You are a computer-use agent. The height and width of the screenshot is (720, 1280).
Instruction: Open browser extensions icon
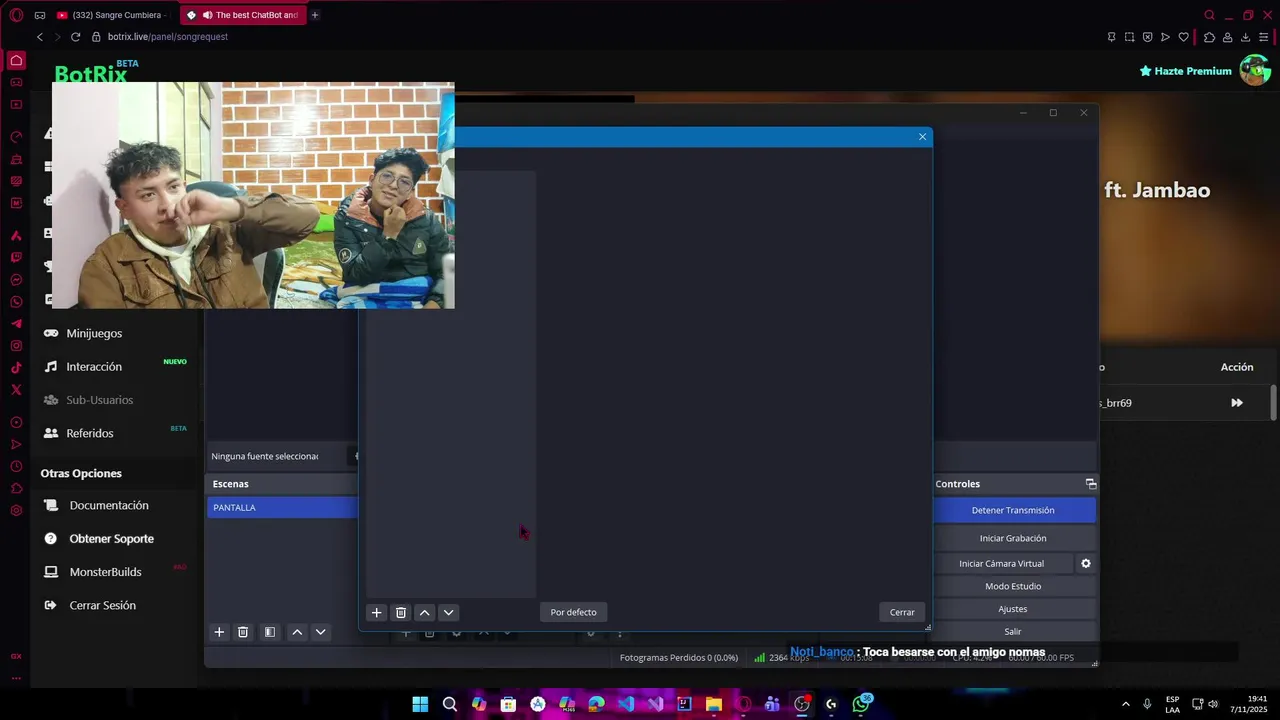tap(1210, 37)
